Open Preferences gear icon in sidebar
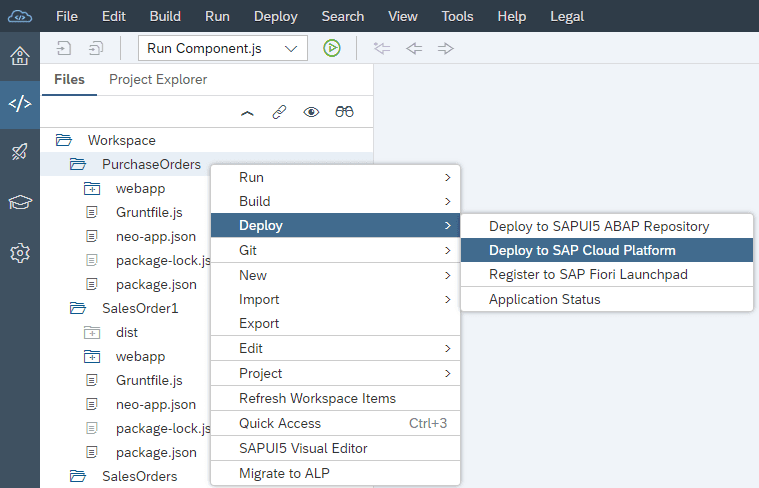This screenshot has height=488, width=759. (19, 253)
